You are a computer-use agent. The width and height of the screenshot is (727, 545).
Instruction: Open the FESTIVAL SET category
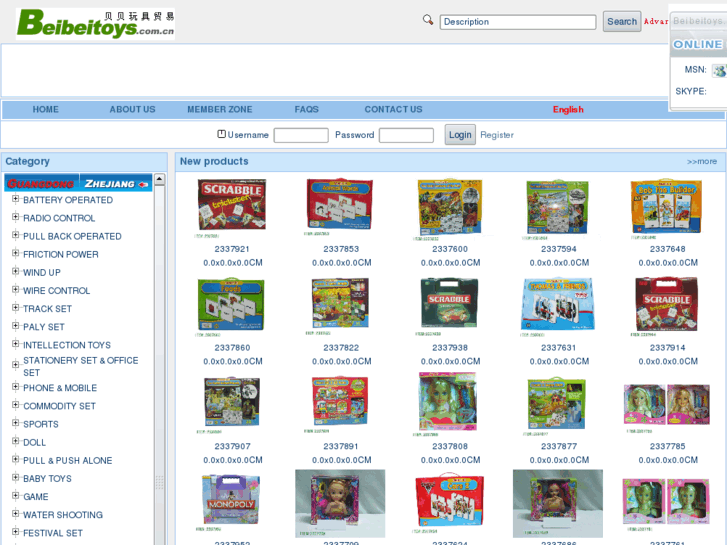tap(53, 533)
